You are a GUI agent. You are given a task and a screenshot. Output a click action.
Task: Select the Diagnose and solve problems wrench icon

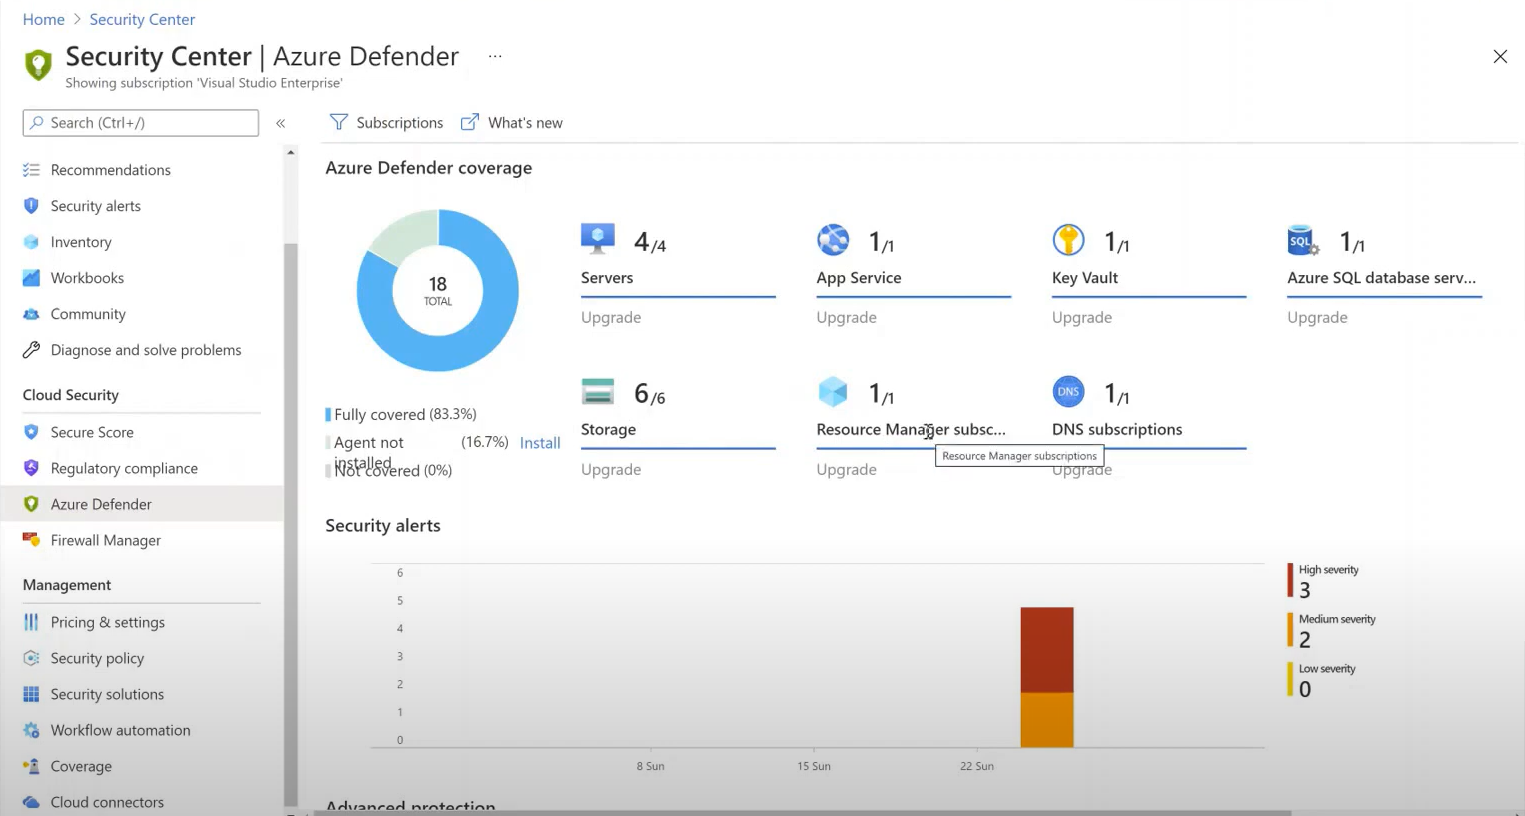(x=31, y=350)
